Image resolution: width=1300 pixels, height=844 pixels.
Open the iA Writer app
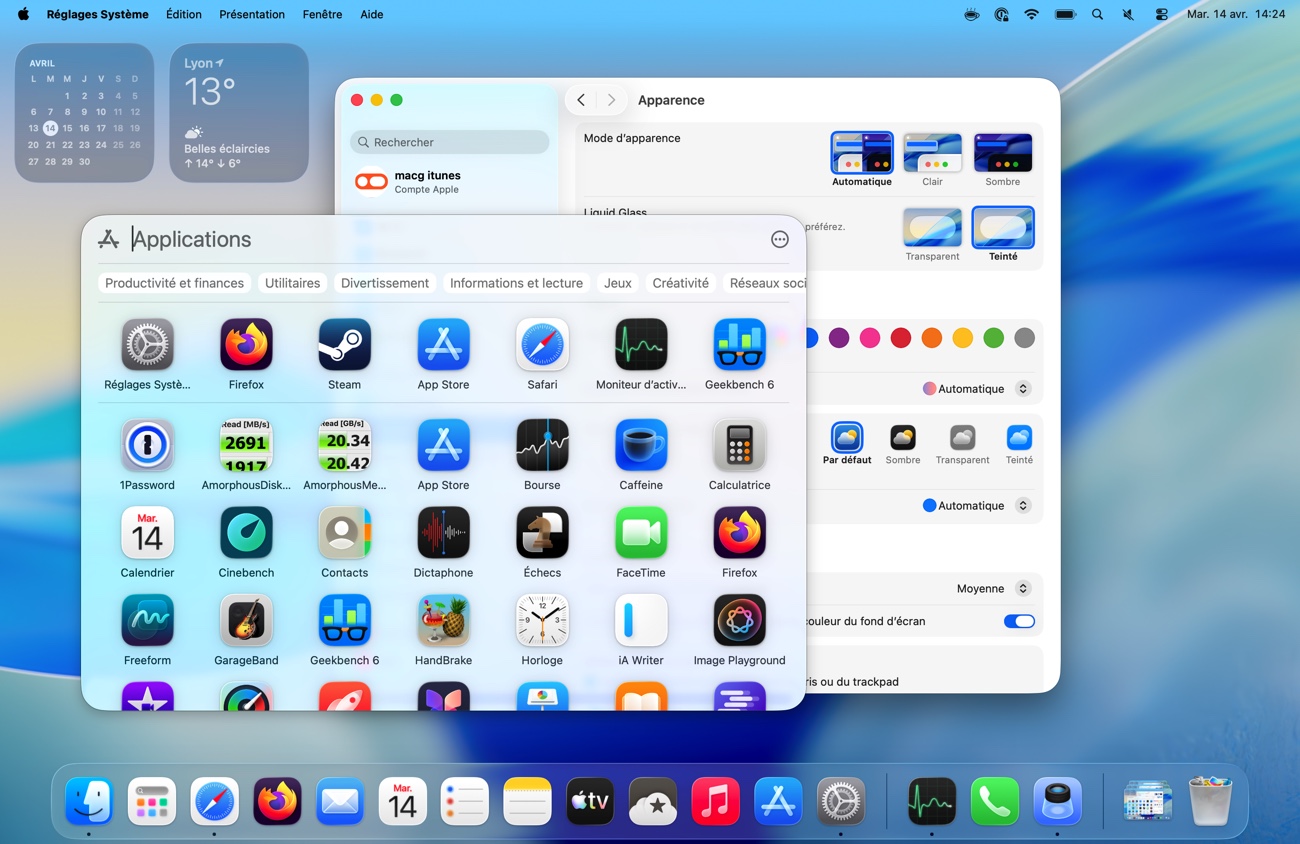640,622
